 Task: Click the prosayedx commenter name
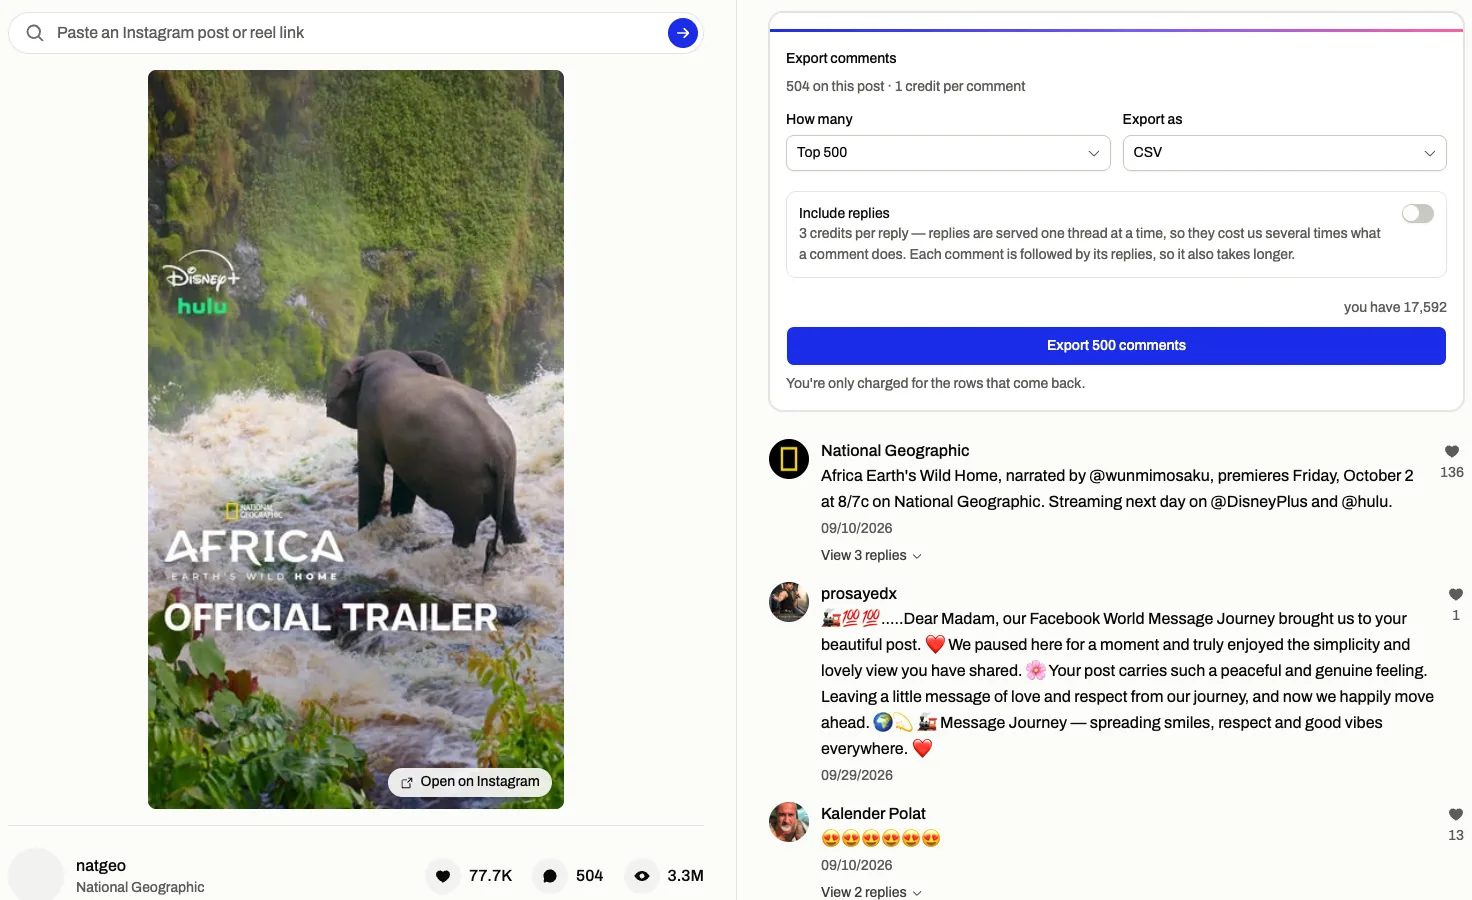click(x=859, y=594)
